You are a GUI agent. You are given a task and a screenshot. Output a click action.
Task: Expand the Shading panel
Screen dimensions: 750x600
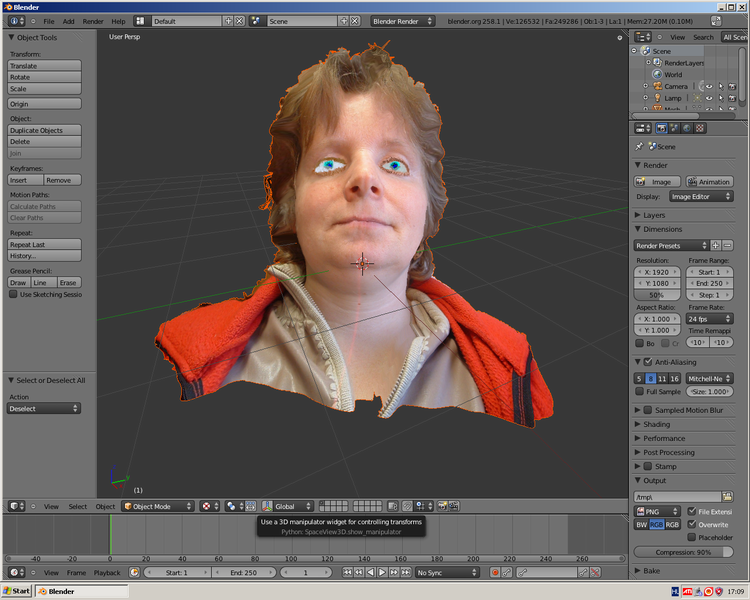click(657, 424)
